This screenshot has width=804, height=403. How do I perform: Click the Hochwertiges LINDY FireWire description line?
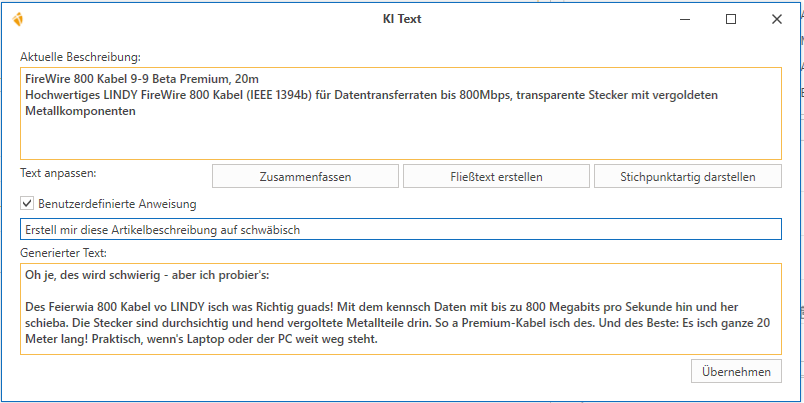pos(300,95)
